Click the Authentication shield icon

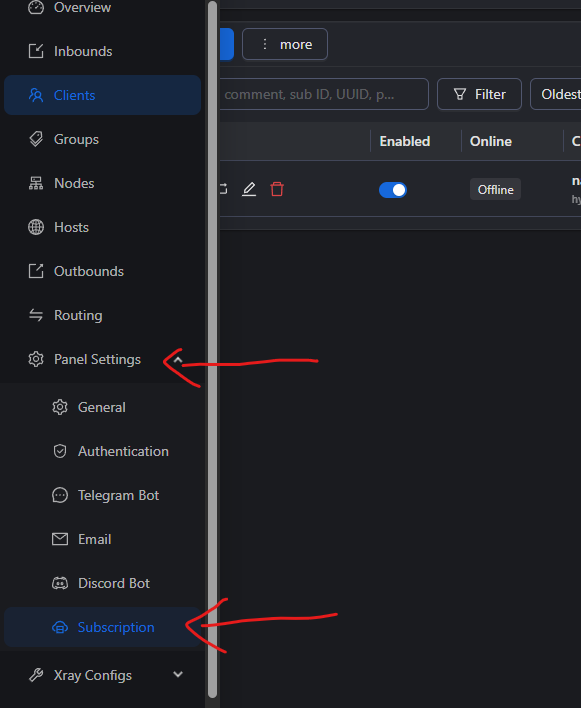[x=60, y=451]
